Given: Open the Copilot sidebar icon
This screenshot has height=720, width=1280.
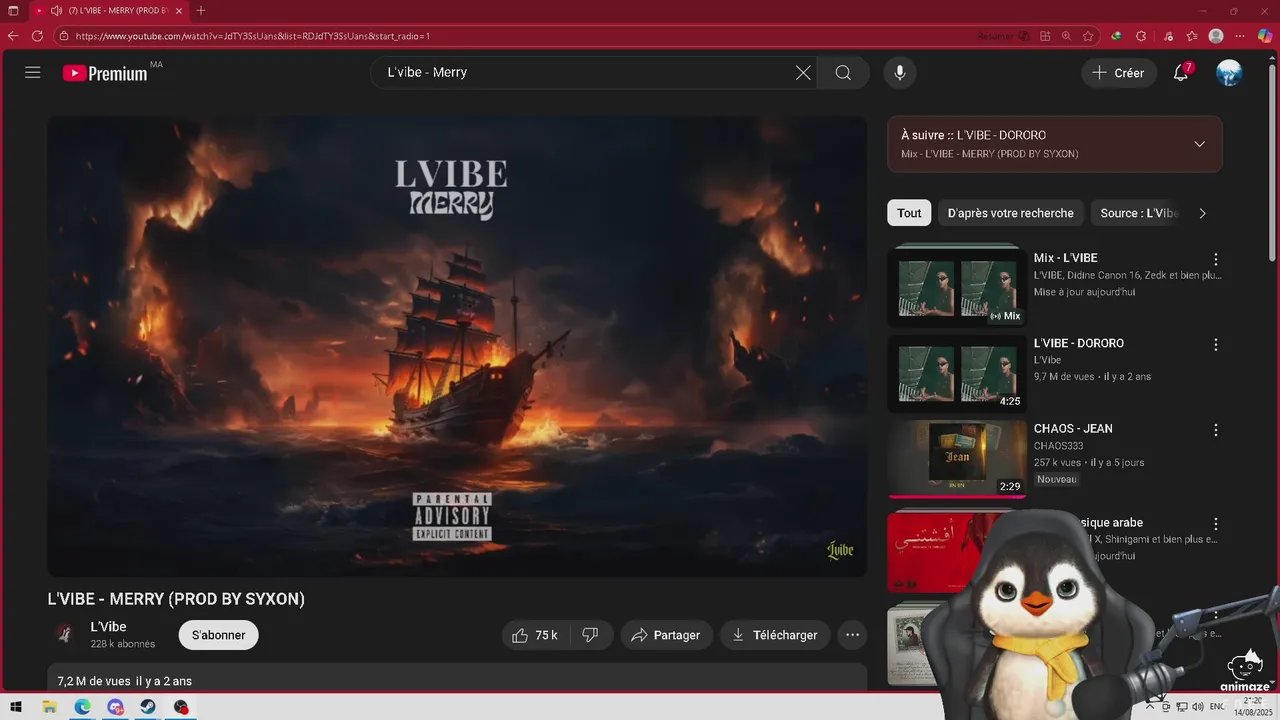Looking at the screenshot, I should coord(1265,36).
